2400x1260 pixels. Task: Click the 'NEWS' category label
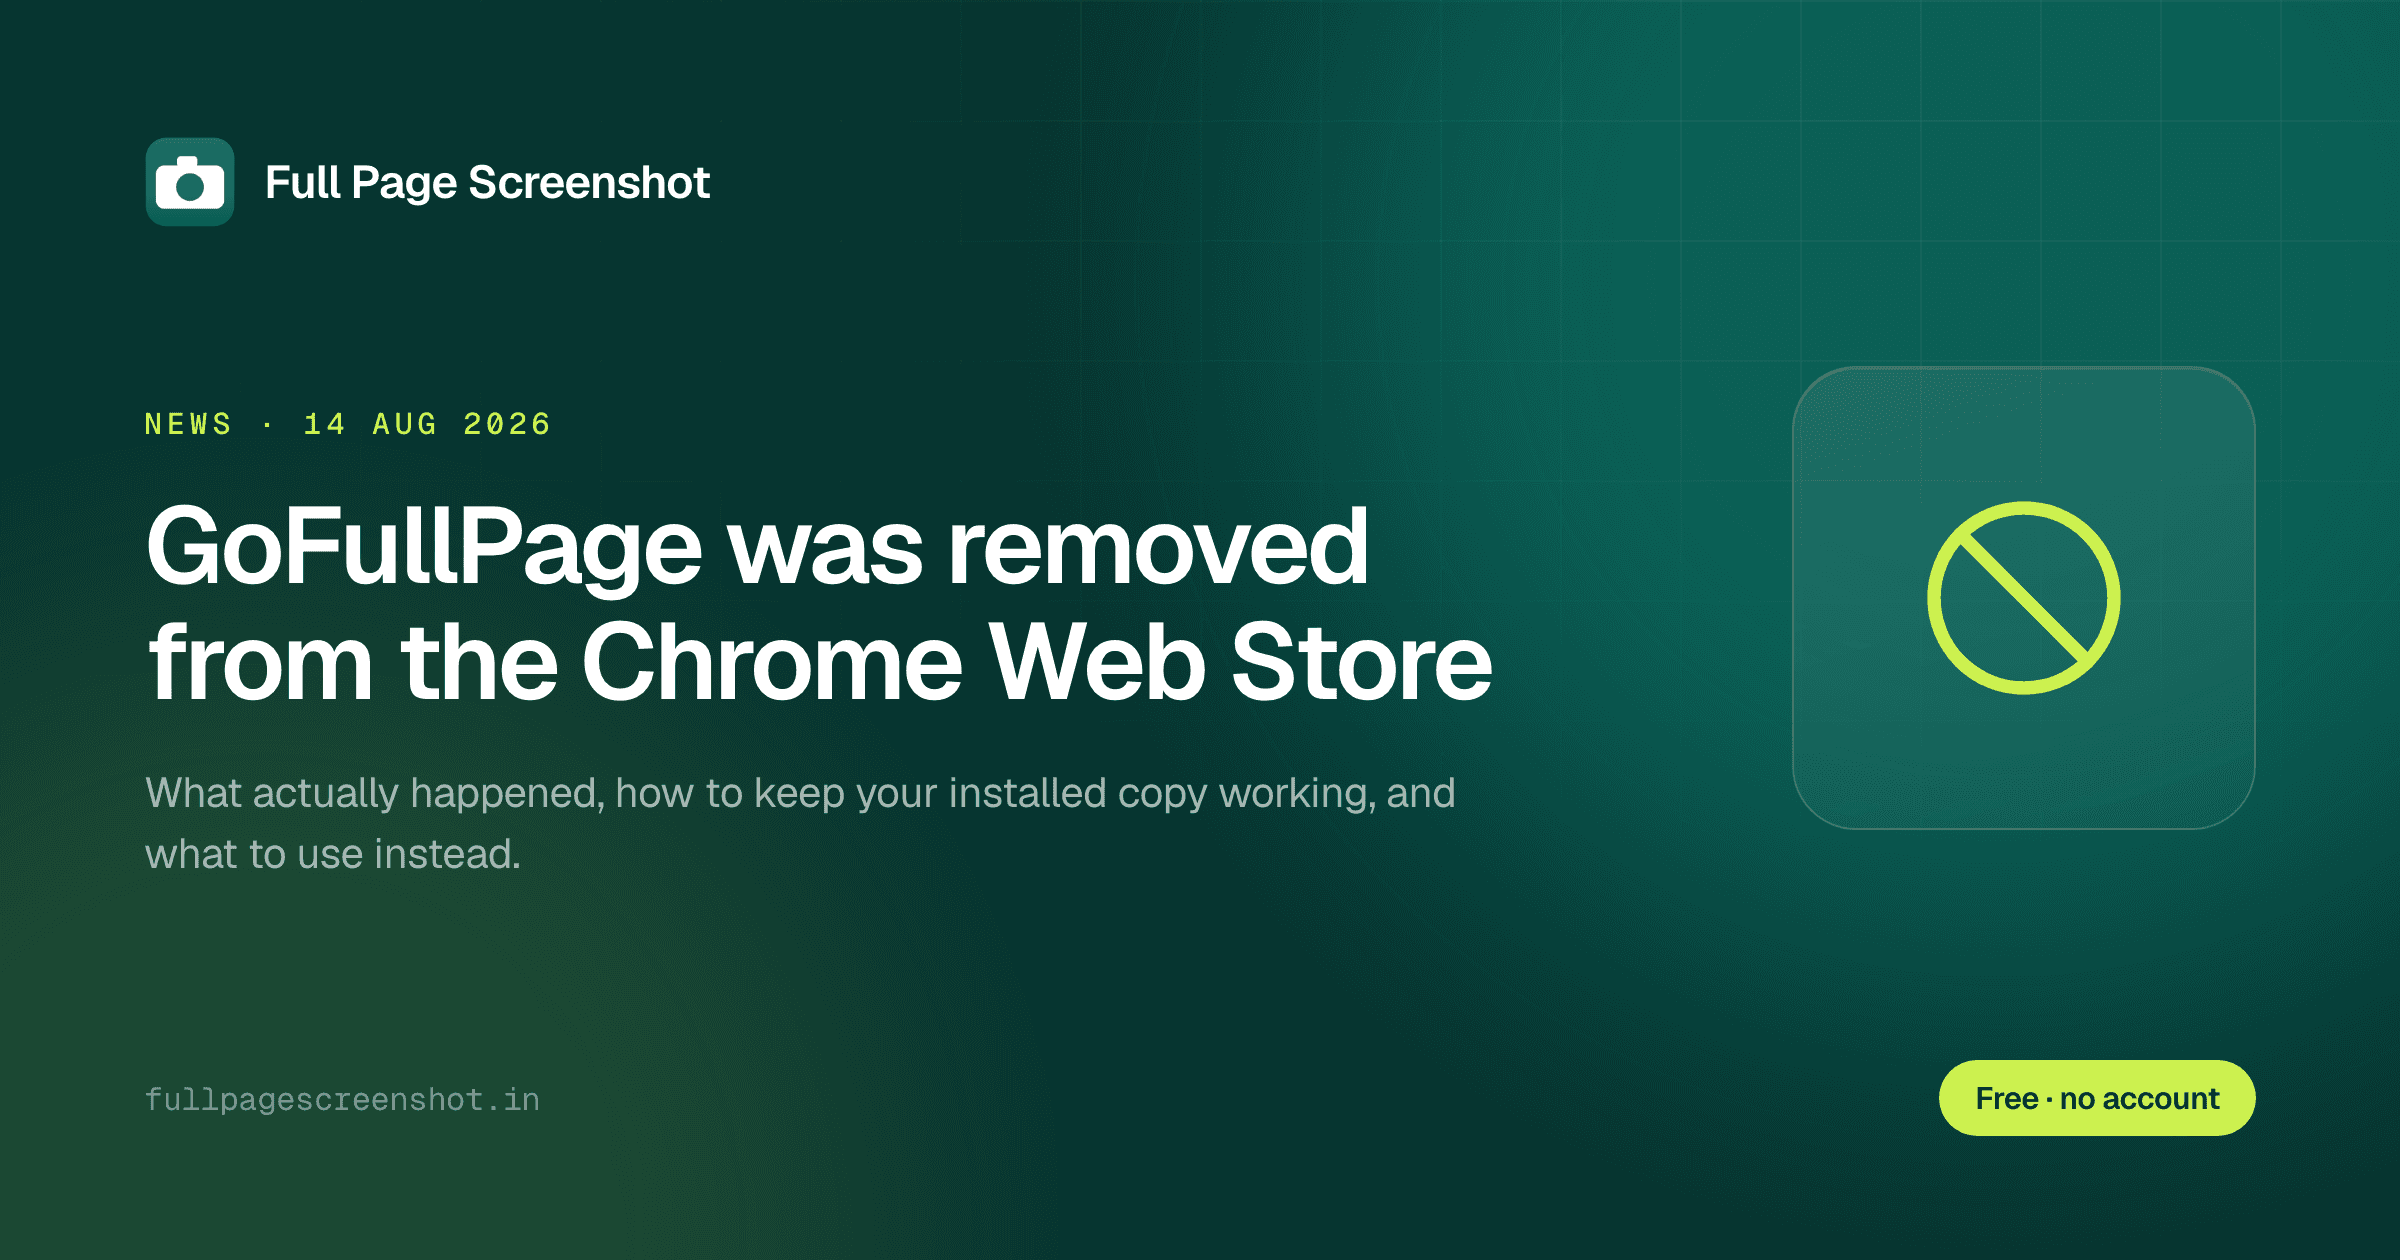(188, 424)
